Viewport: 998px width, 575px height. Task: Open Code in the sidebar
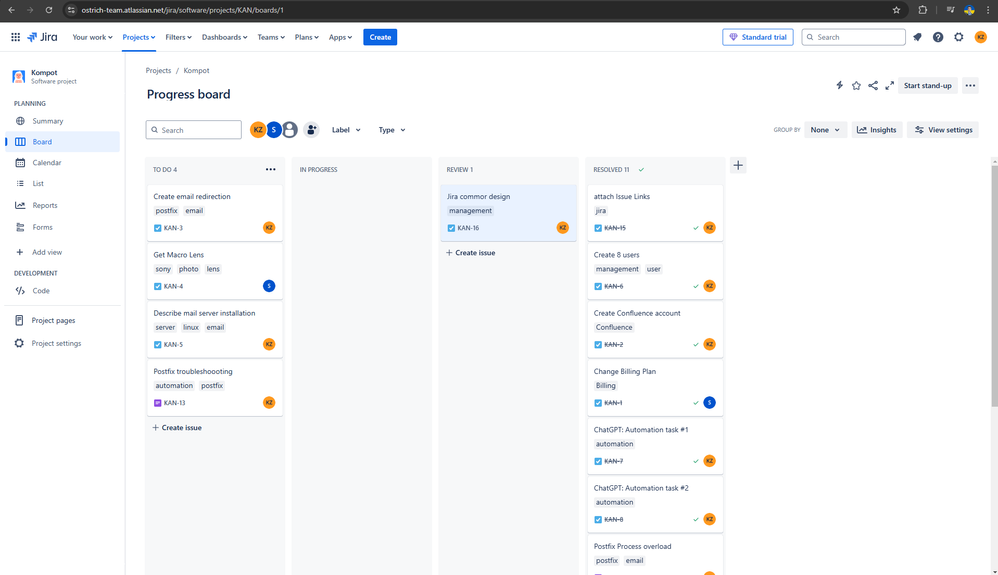[x=62, y=290]
